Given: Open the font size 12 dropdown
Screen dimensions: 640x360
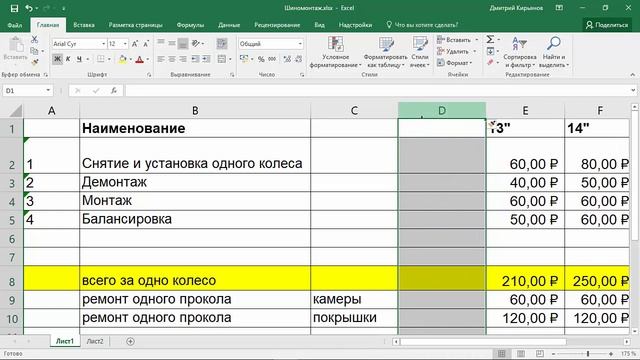Looking at the screenshot, I should [125, 44].
